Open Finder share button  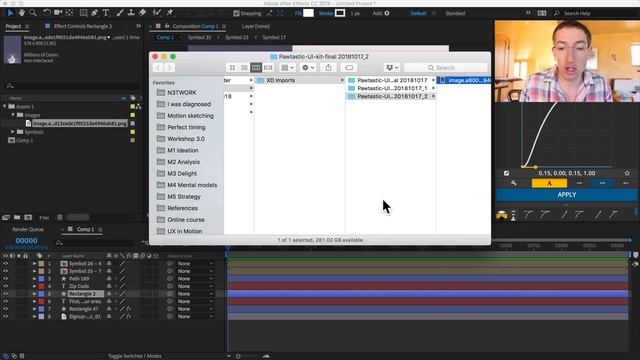click(328, 68)
